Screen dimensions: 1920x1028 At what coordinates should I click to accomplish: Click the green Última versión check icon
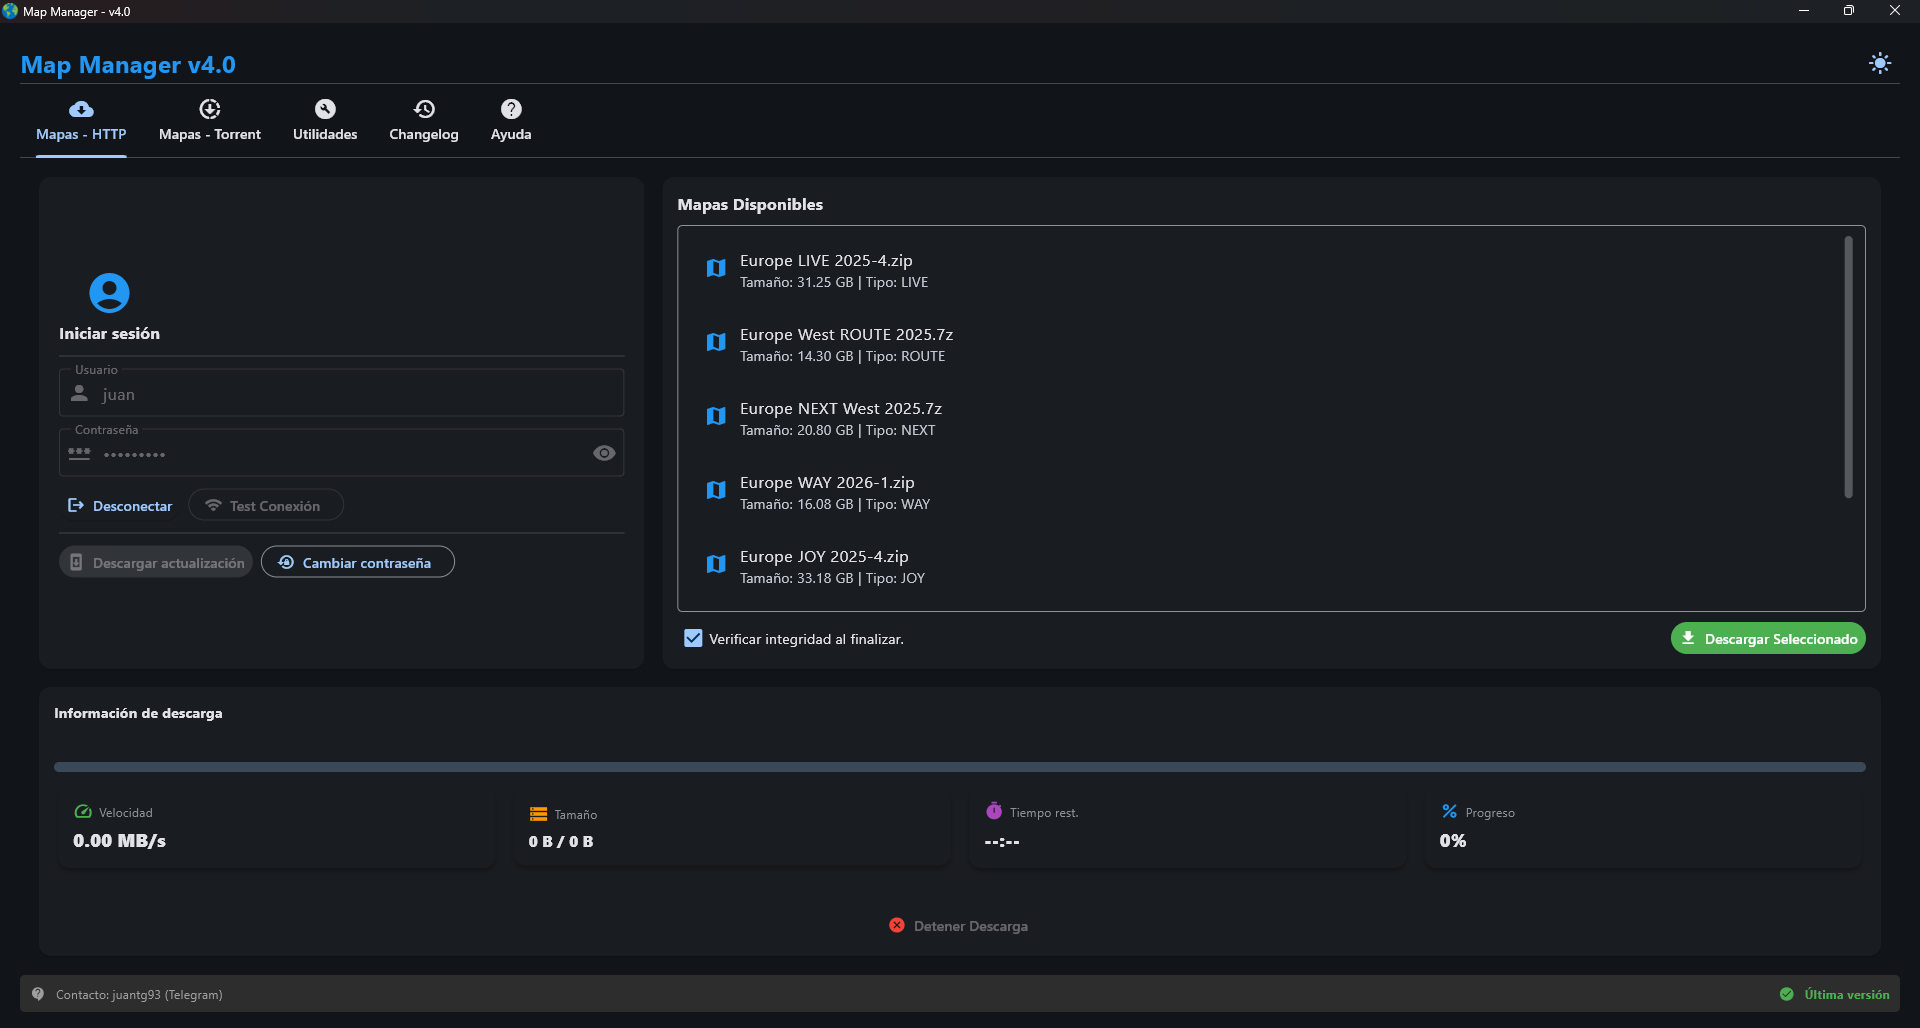point(1787,994)
